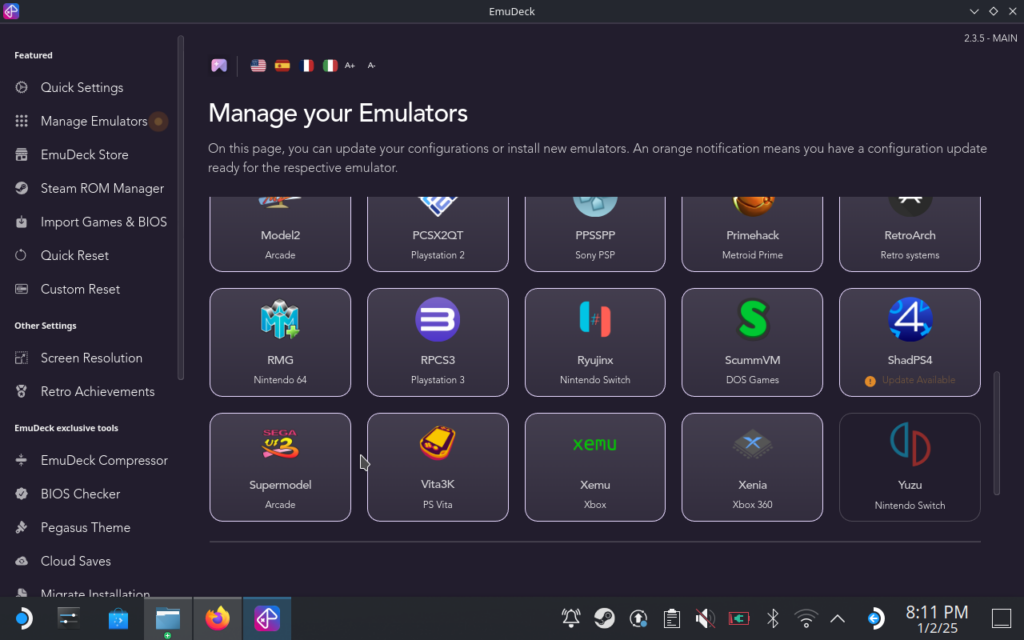Open the clipboard tray icon
1024x640 pixels.
(x=672, y=618)
